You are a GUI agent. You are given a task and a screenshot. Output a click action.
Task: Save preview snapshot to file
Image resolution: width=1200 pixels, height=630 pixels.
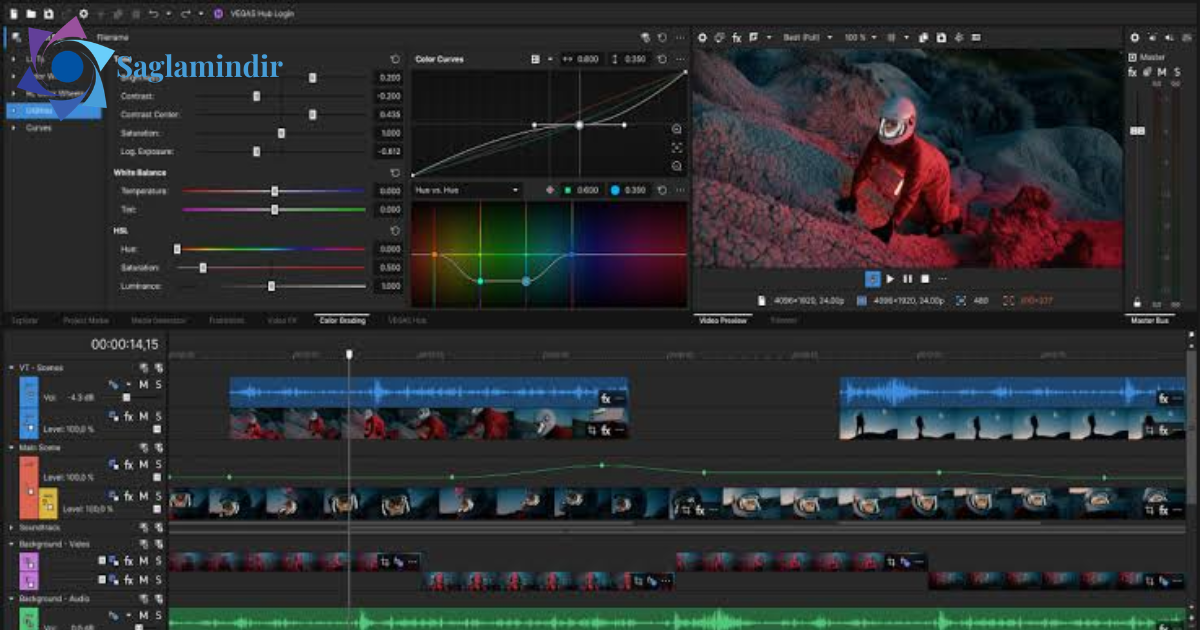click(943, 38)
